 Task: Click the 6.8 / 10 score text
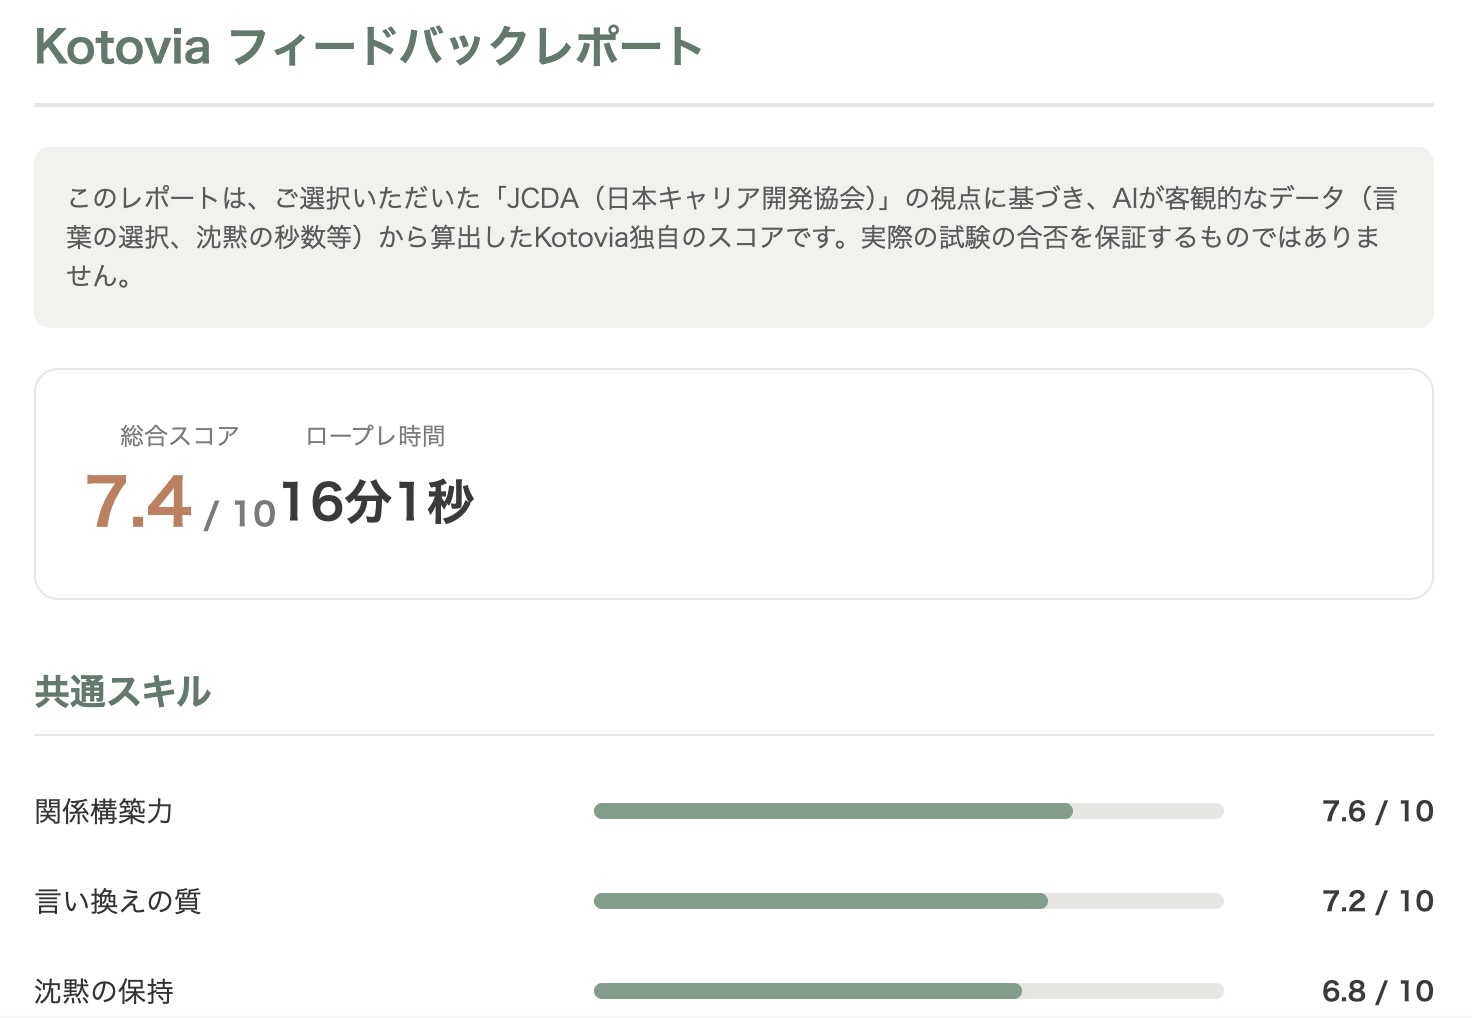coord(1378,991)
